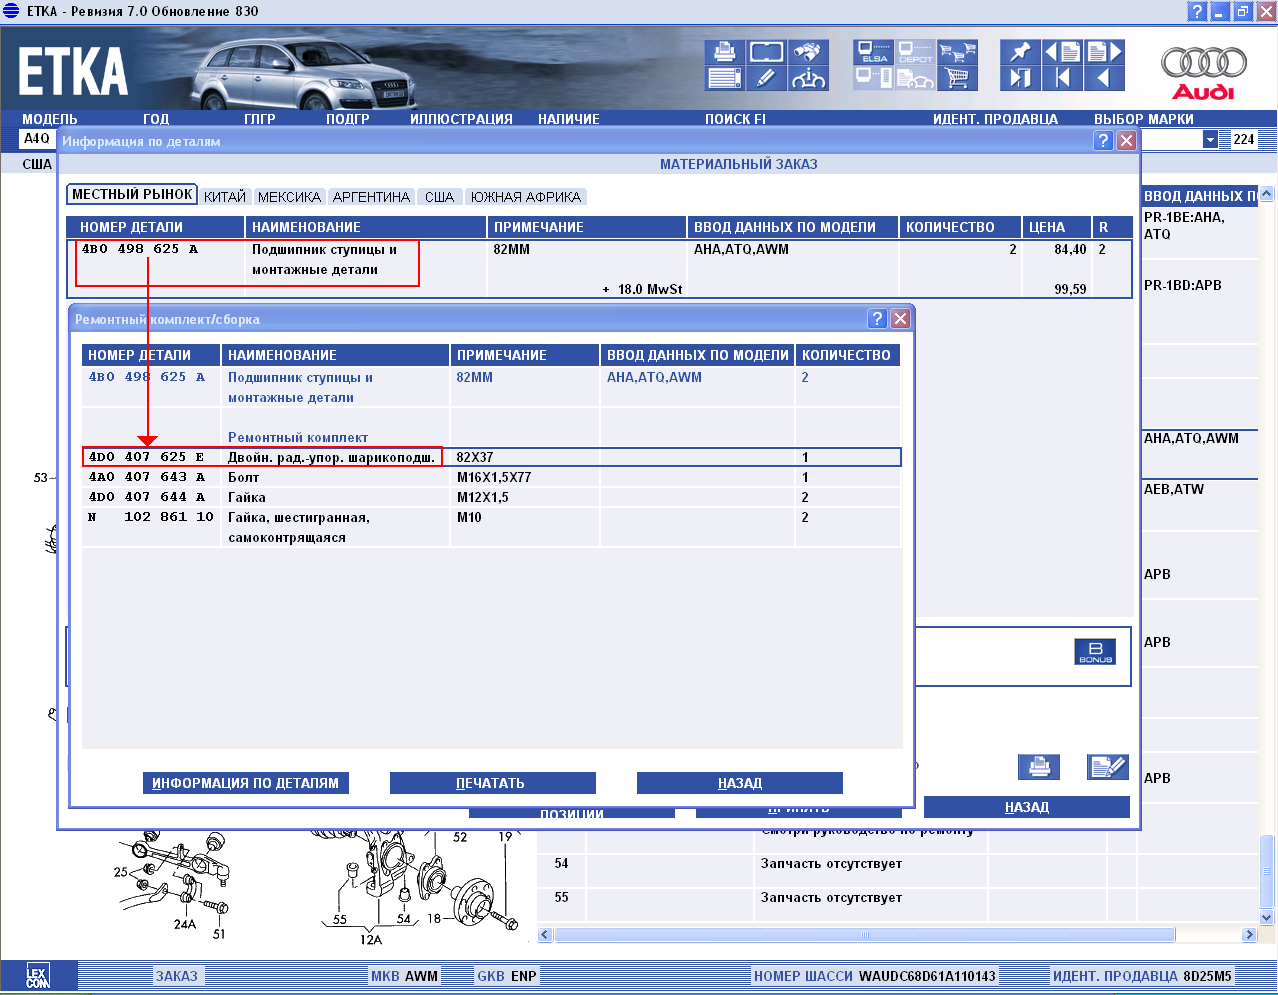This screenshot has width=1278, height=995.
Task: Click the DEPOT toolbar icon
Action: [916, 53]
